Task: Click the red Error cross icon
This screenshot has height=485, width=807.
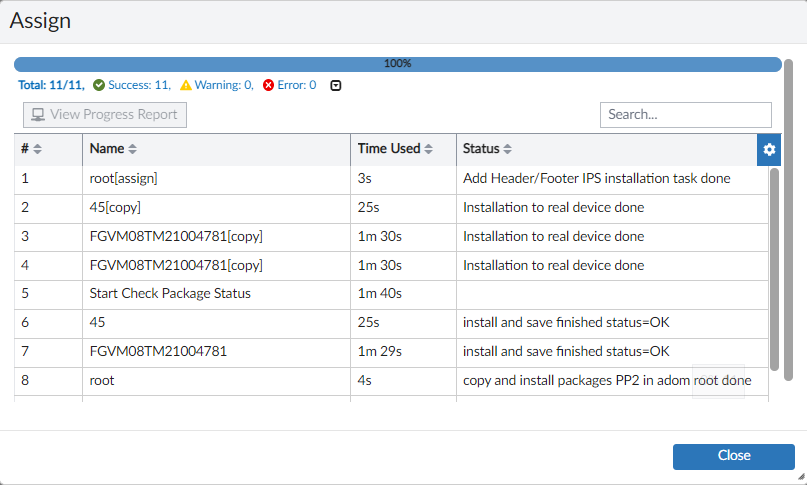Action: [269, 86]
